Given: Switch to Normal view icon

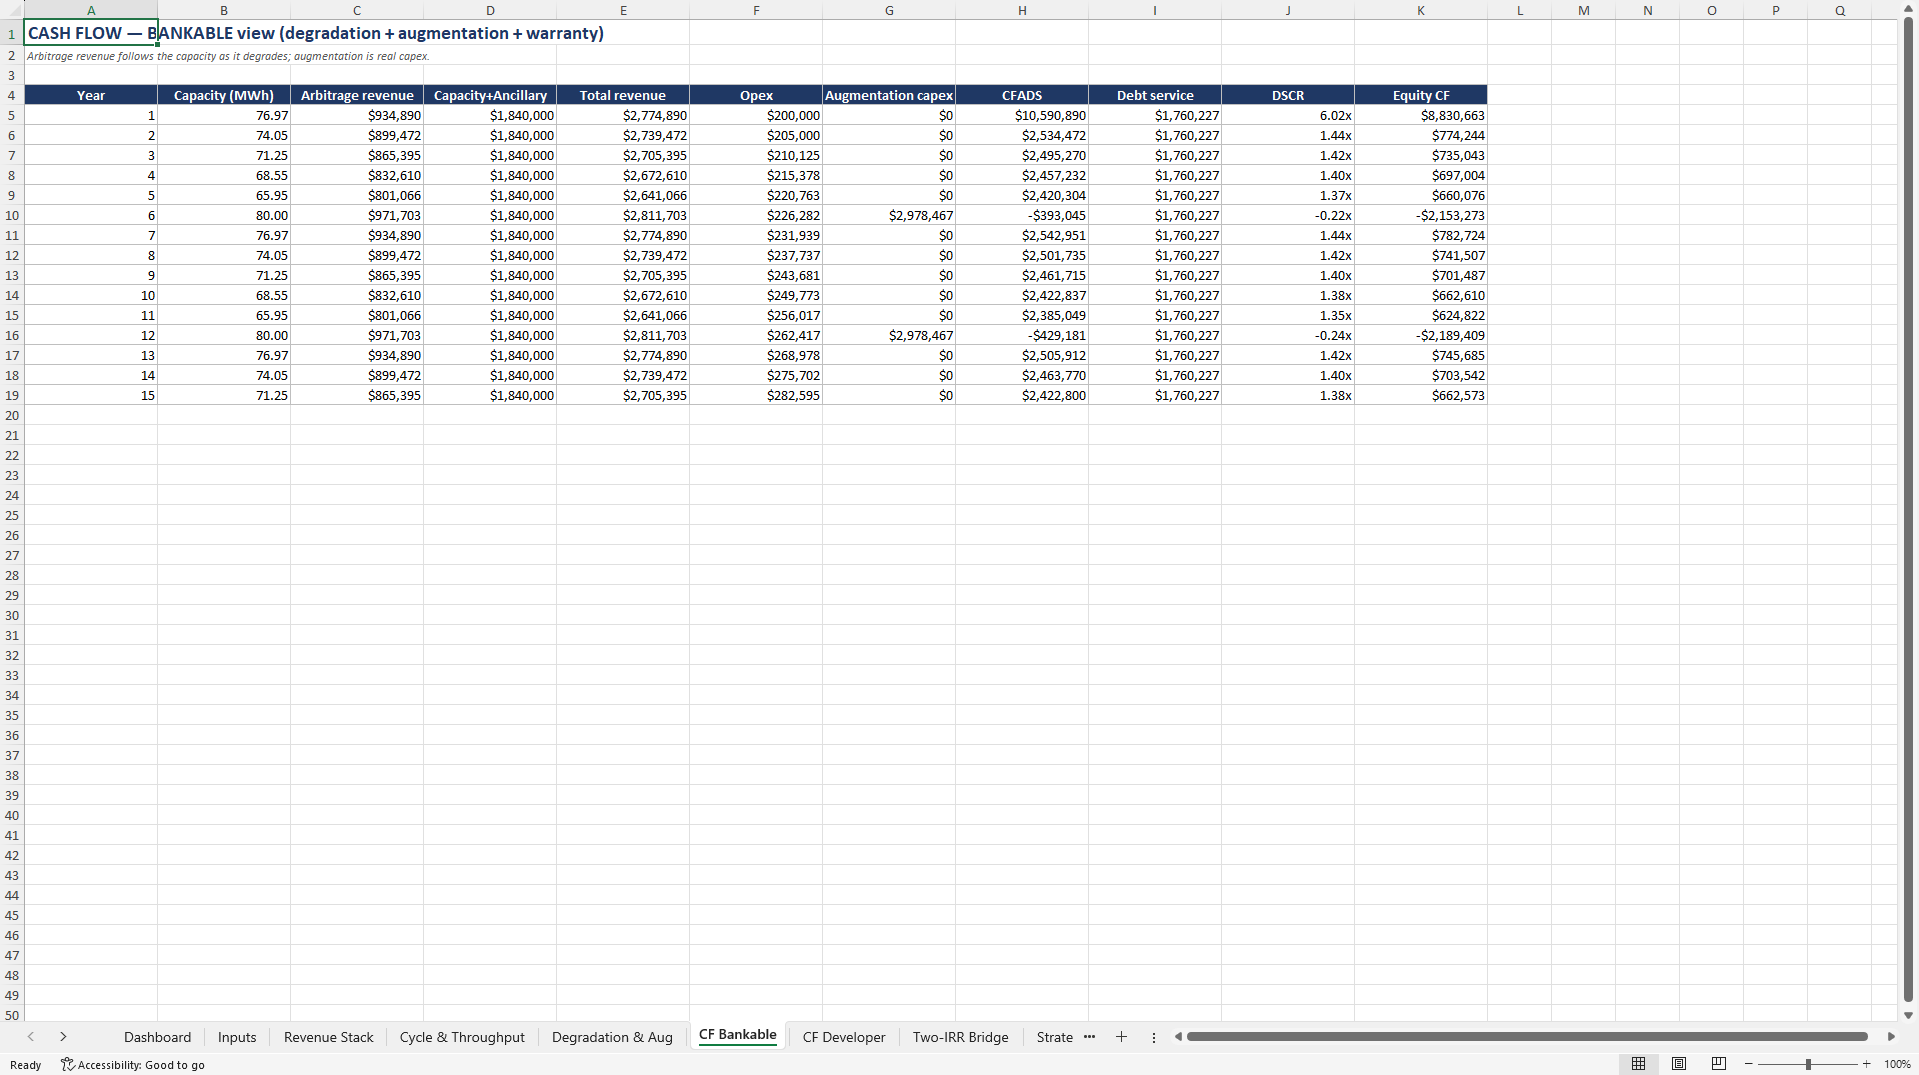Looking at the screenshot, I should (1638, 1064).
